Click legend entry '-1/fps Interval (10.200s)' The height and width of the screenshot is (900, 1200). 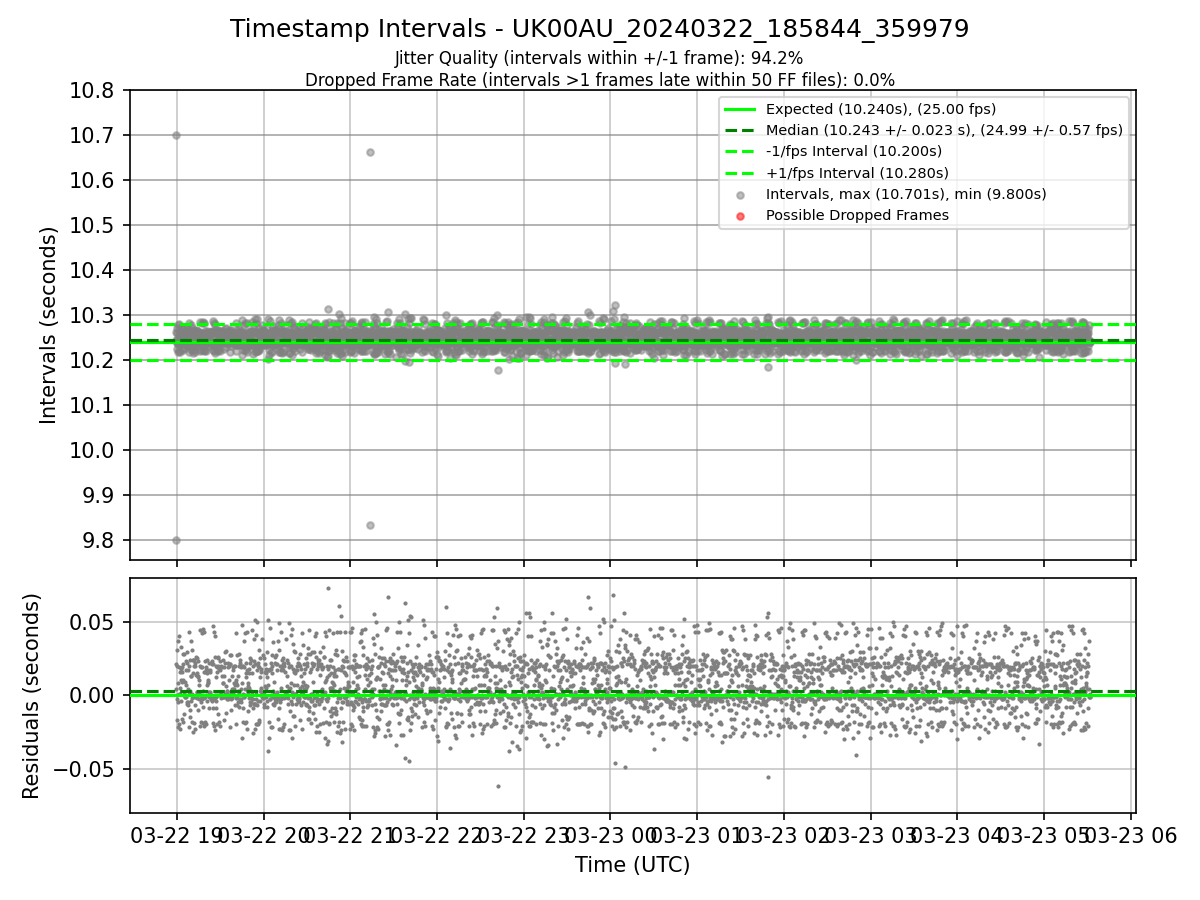pyautogui.click(x=854, y=151)
